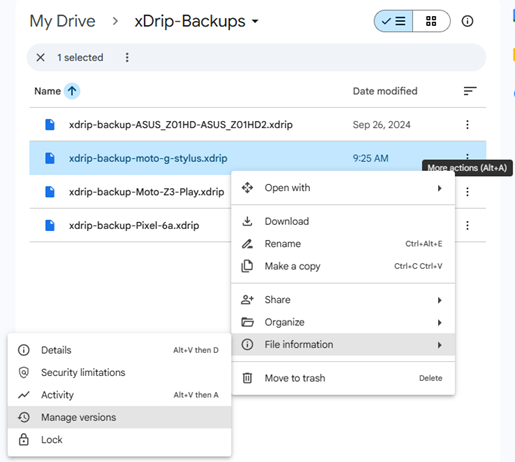Open more options beside '1 selected'

pyautogui.click(x=127, y=58)
